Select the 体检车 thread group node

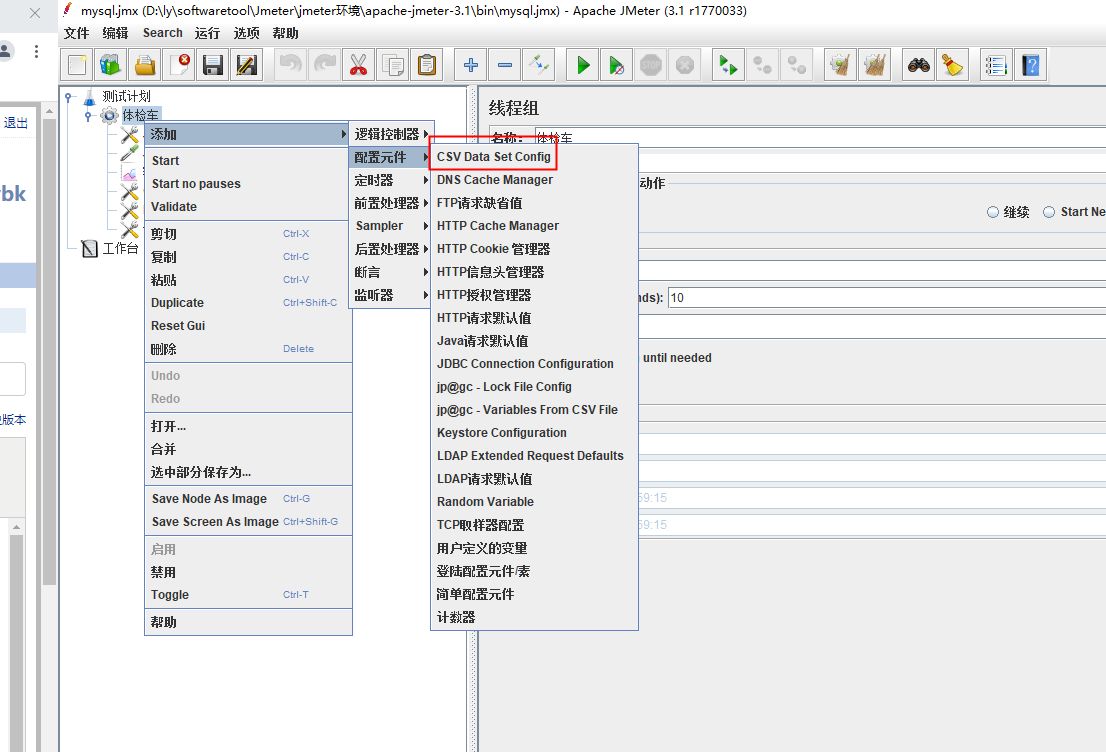point(140,115)
